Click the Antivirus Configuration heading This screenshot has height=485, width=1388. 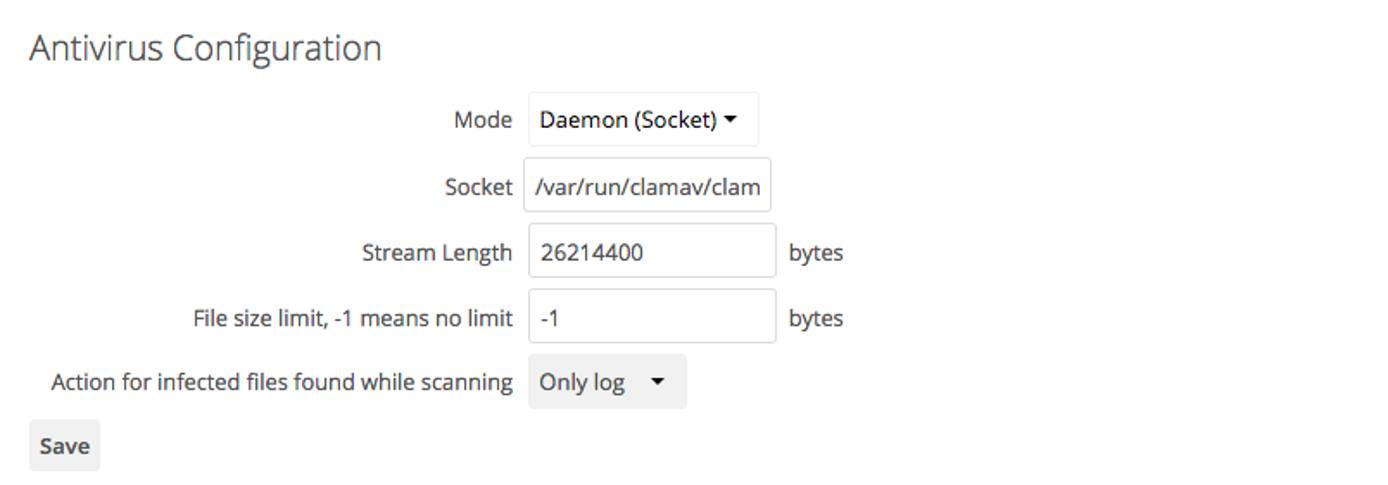tap(205, 48)
